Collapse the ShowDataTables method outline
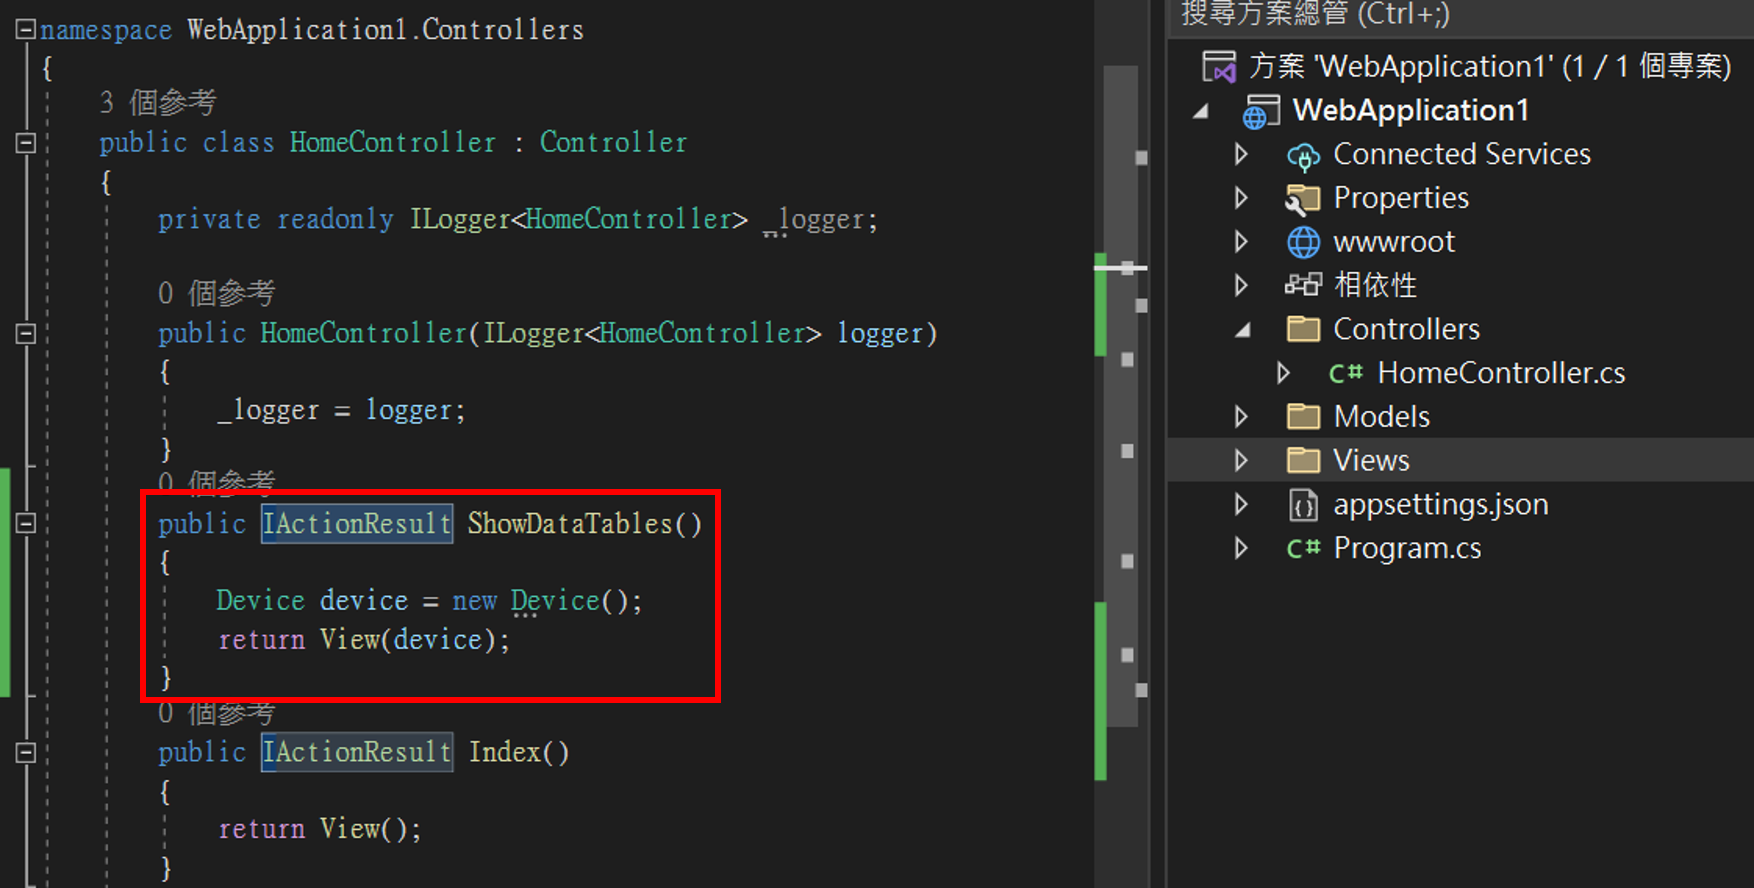Screen dimensions: 1754x888 click(26, 523)
